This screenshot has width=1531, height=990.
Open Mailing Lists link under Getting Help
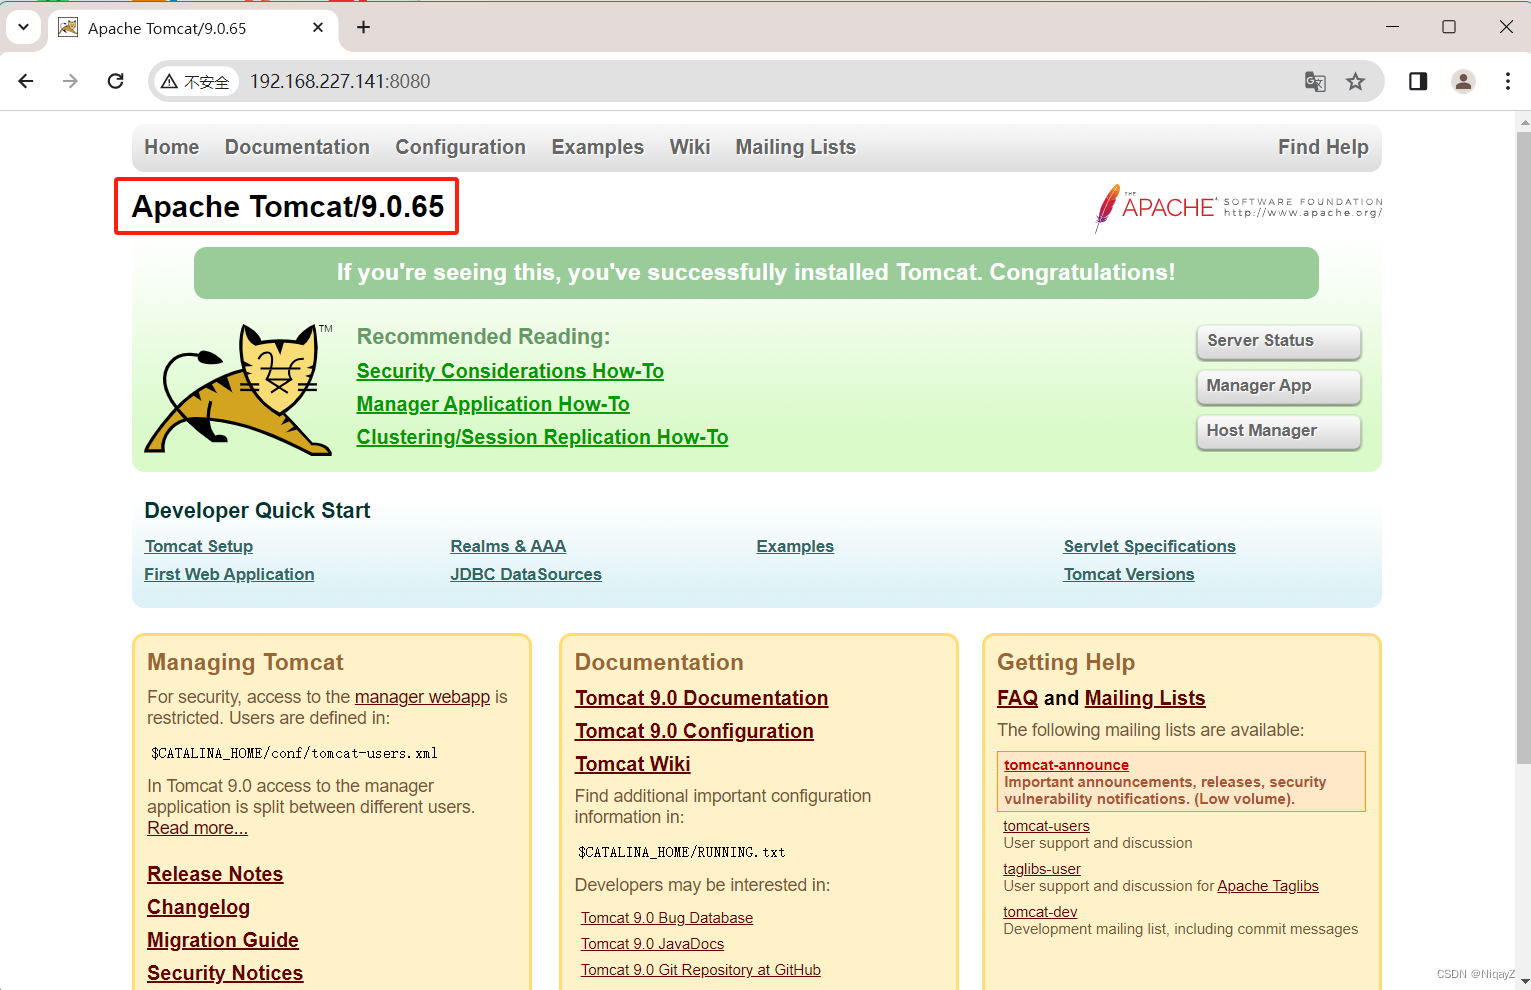tap(1145, 698)
